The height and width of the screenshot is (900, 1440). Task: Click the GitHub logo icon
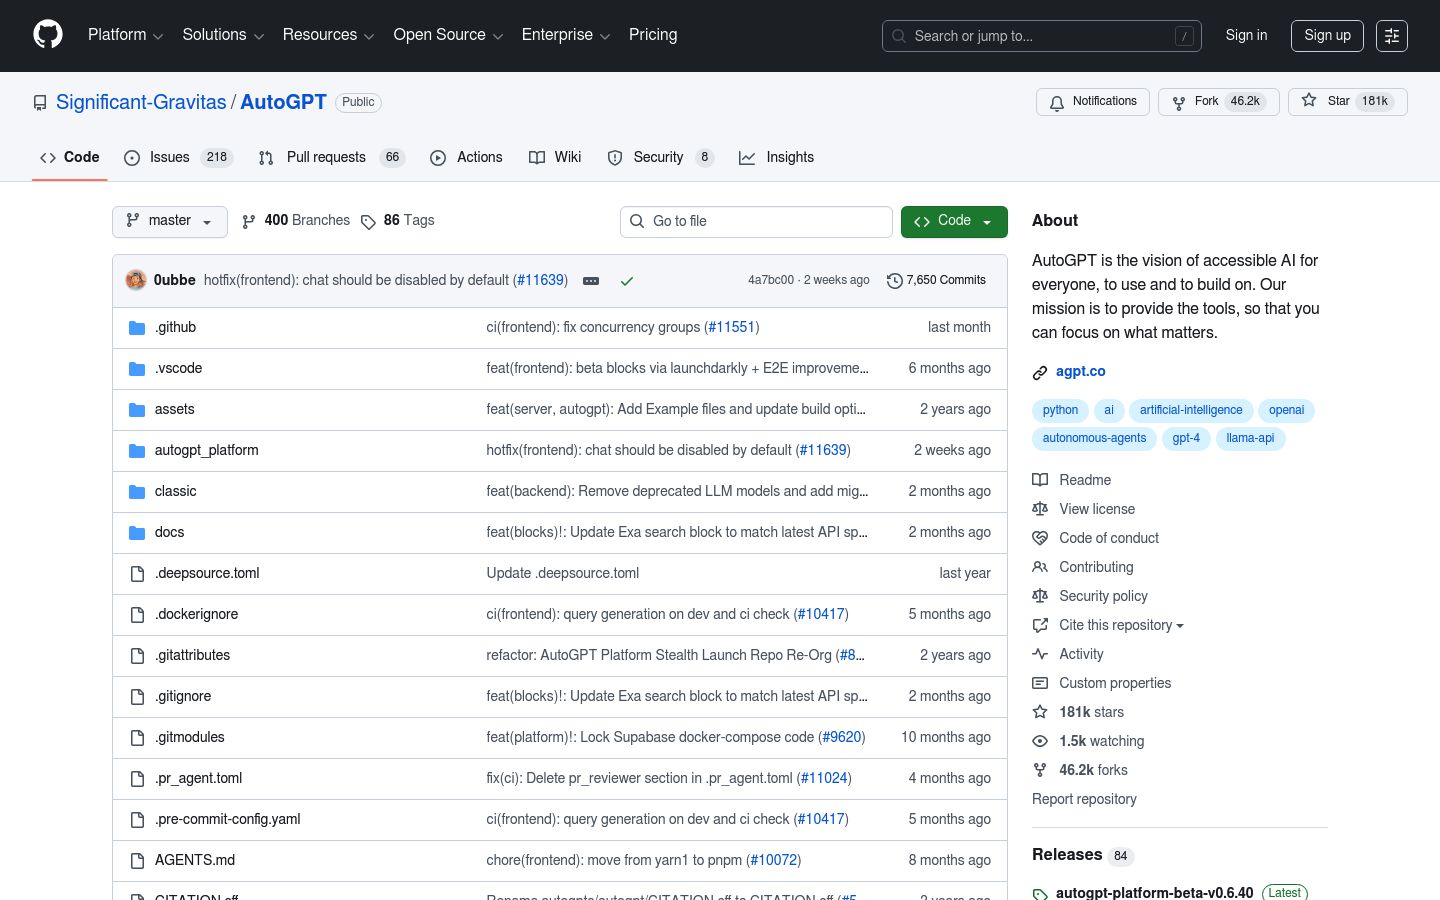[48, 35]
